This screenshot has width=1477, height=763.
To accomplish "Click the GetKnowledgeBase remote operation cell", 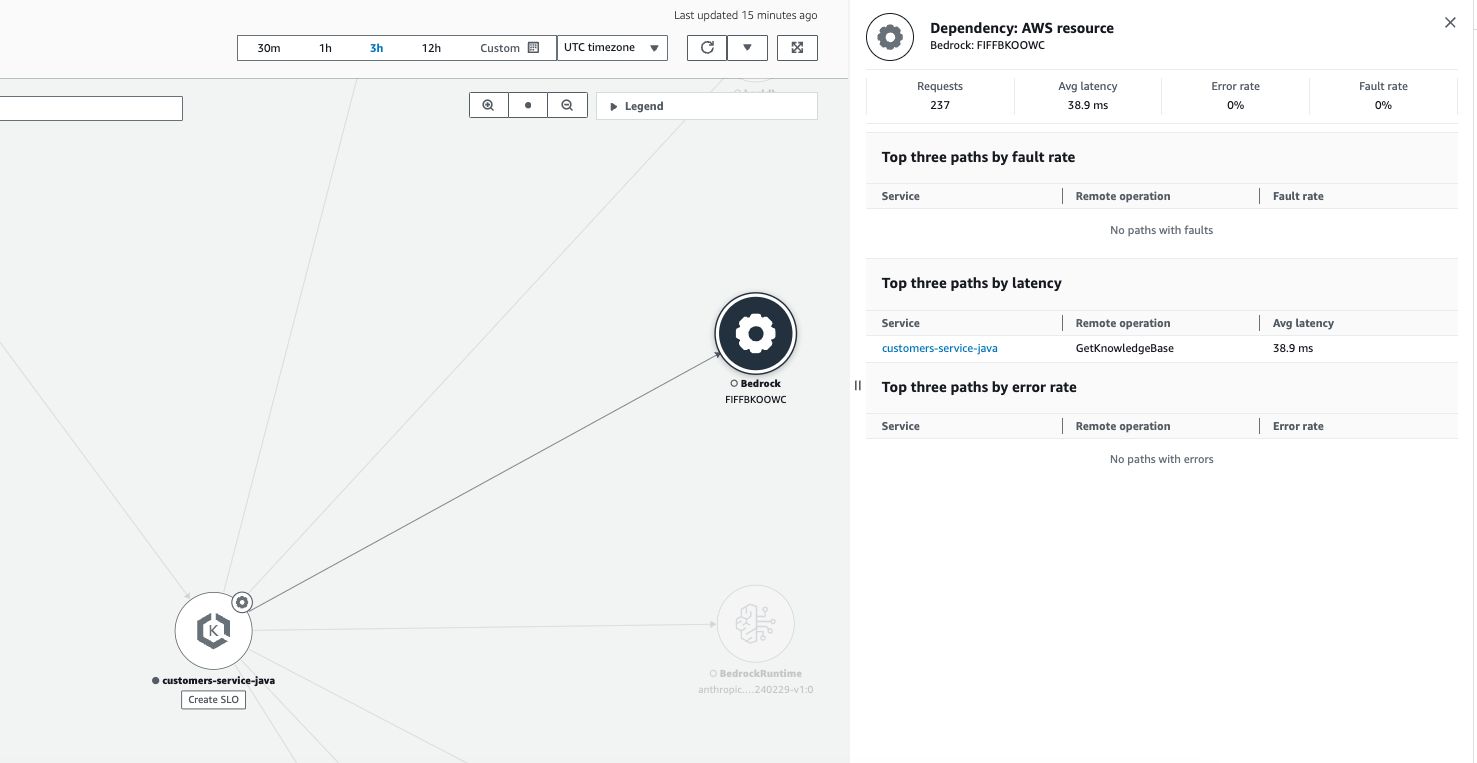I will pos(1124,348).
